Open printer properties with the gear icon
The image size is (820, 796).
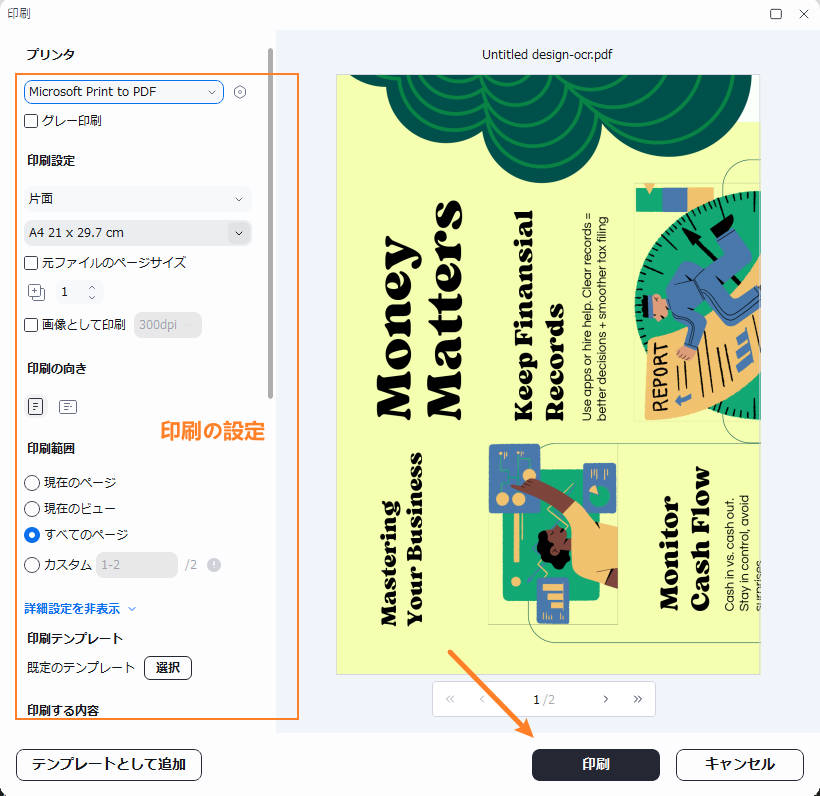point(239,91)
